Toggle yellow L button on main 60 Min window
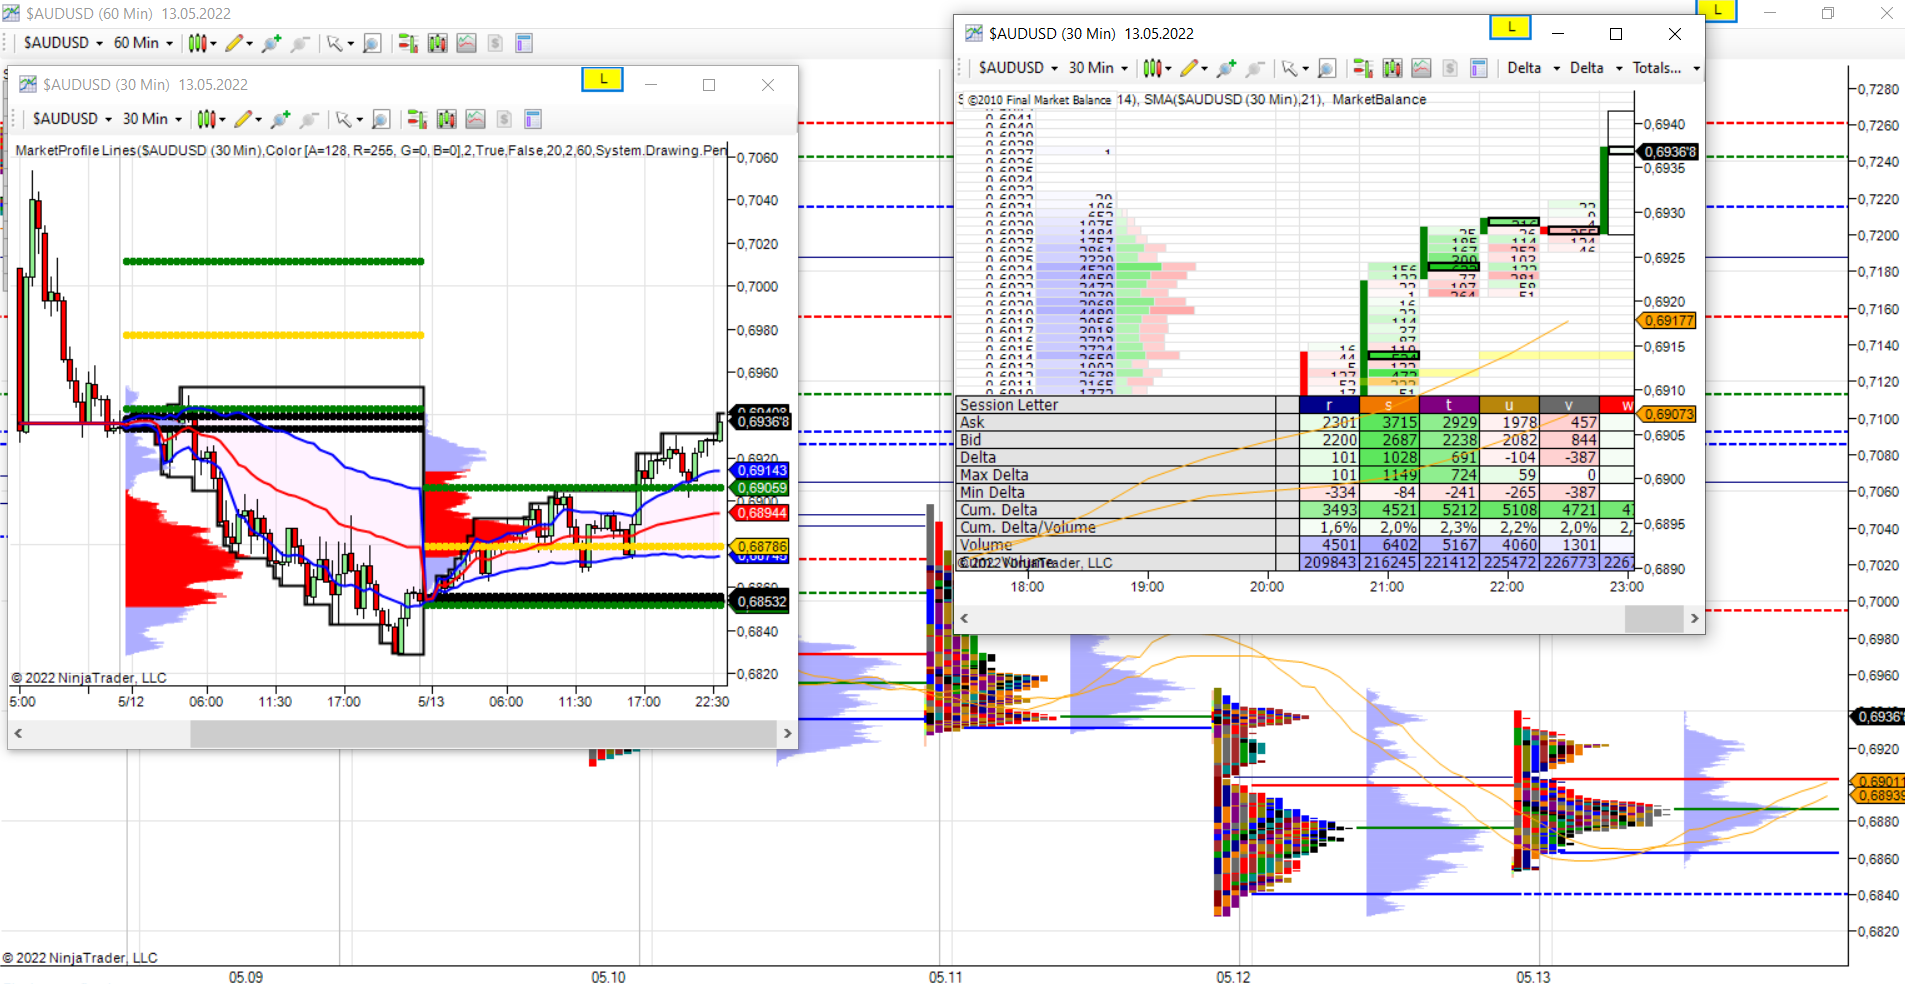This screenshot has width=1905, height=984. (x=1717, y=10)
